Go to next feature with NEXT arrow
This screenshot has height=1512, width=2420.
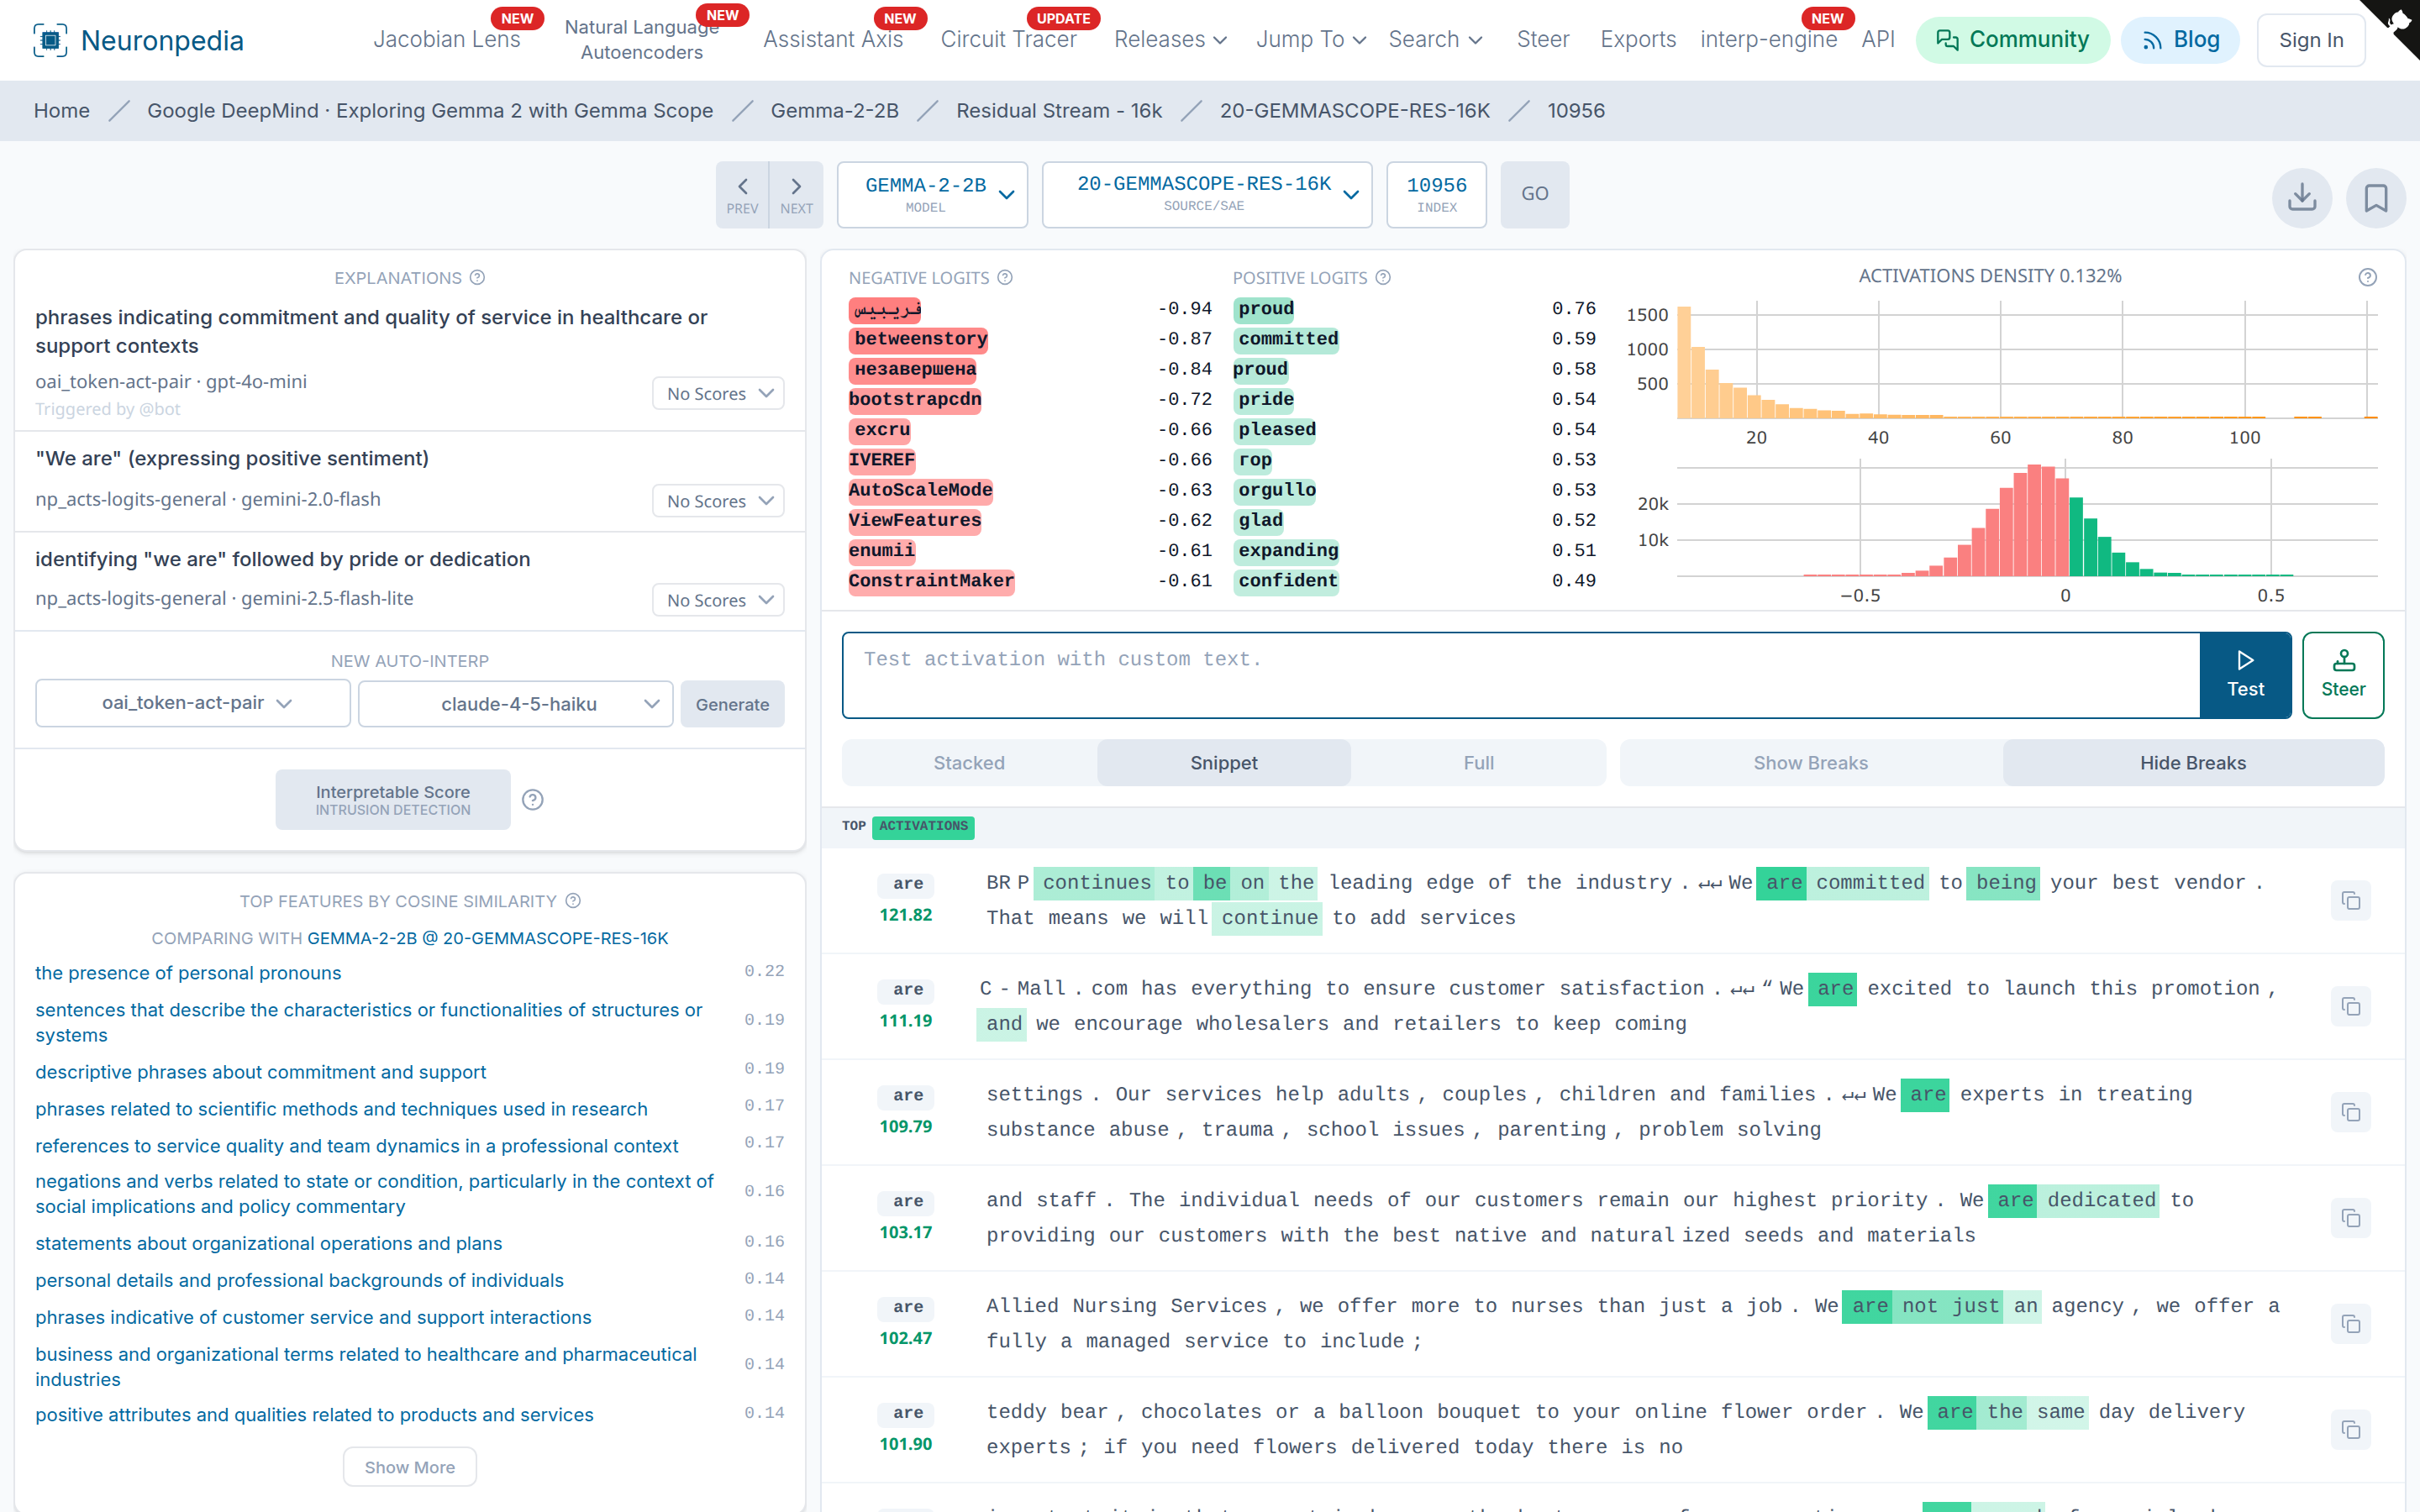click(796, 194)
